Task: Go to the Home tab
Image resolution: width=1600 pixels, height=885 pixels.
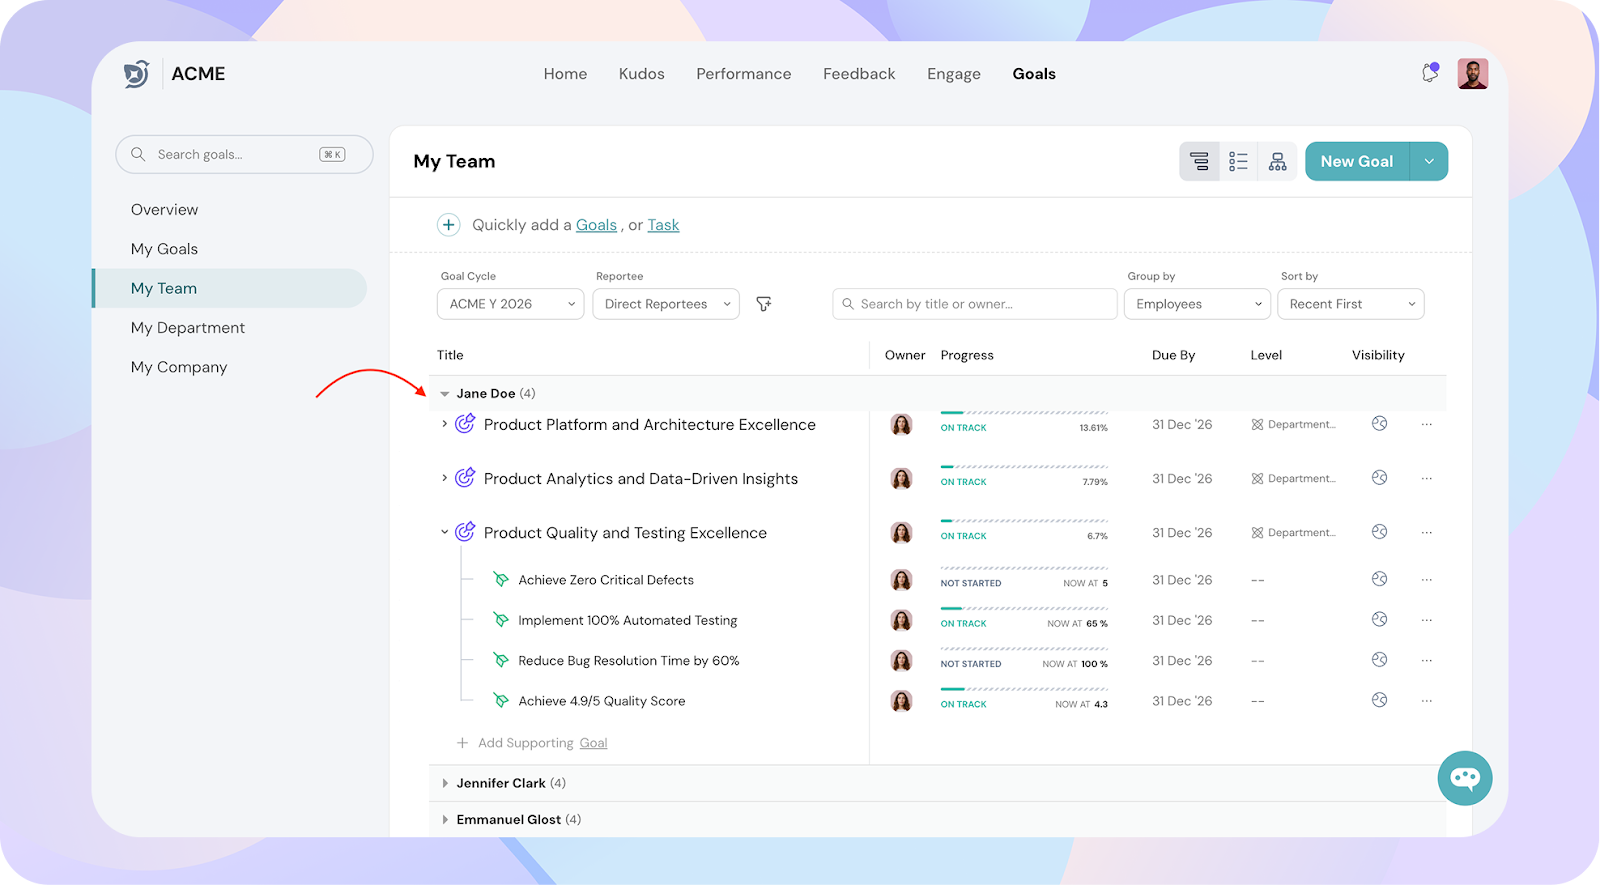Action: tap(565, 74)
